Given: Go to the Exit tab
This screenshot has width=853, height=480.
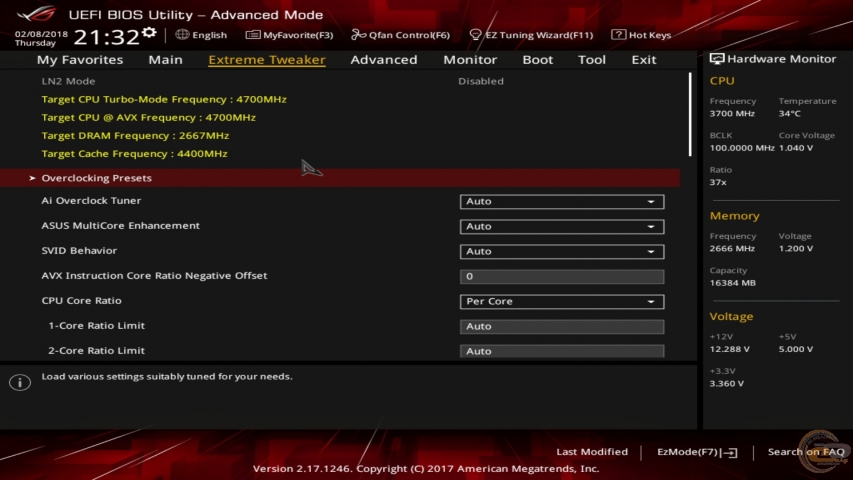Looking at the screenshot, I should [644, 59].
